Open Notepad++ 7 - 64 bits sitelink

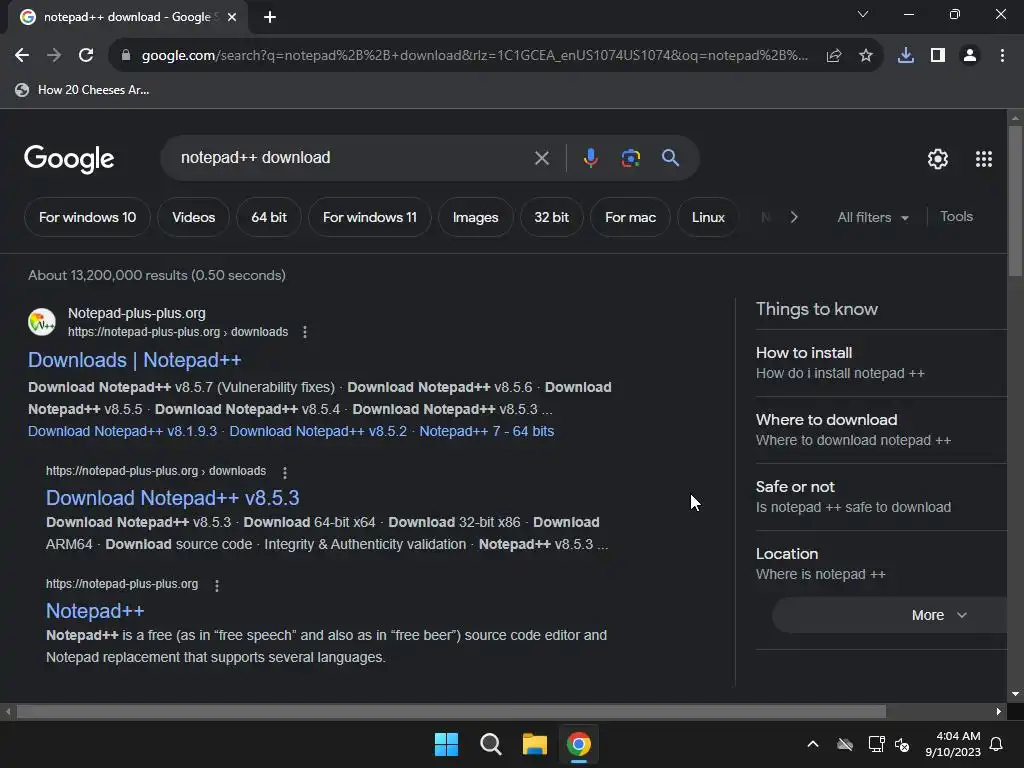click(487, 432)
